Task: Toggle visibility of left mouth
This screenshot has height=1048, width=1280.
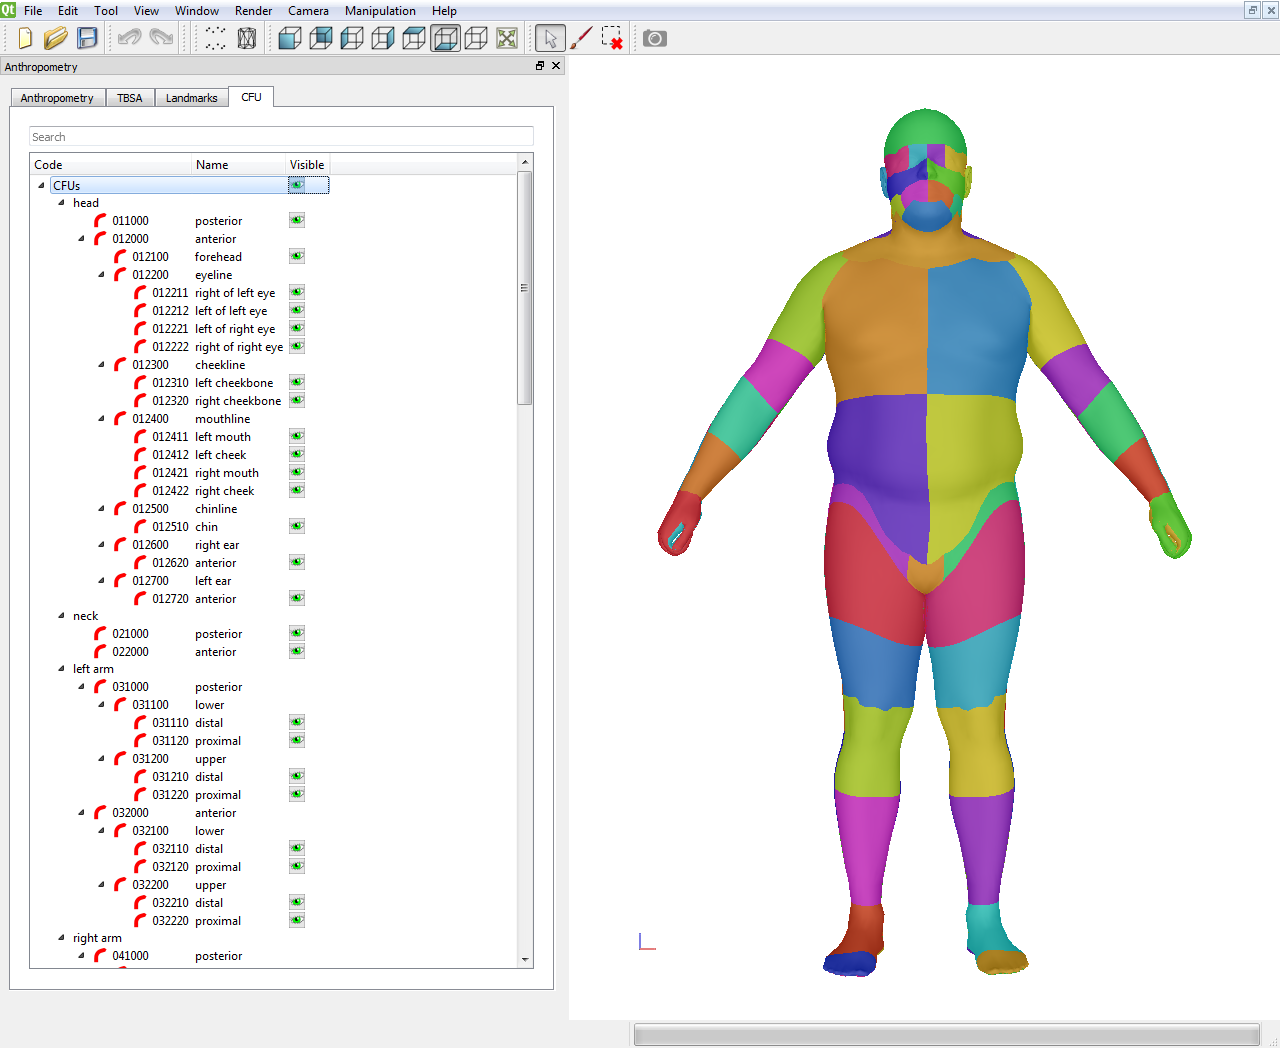Action: pyautogui.click(x=297, y=436)
